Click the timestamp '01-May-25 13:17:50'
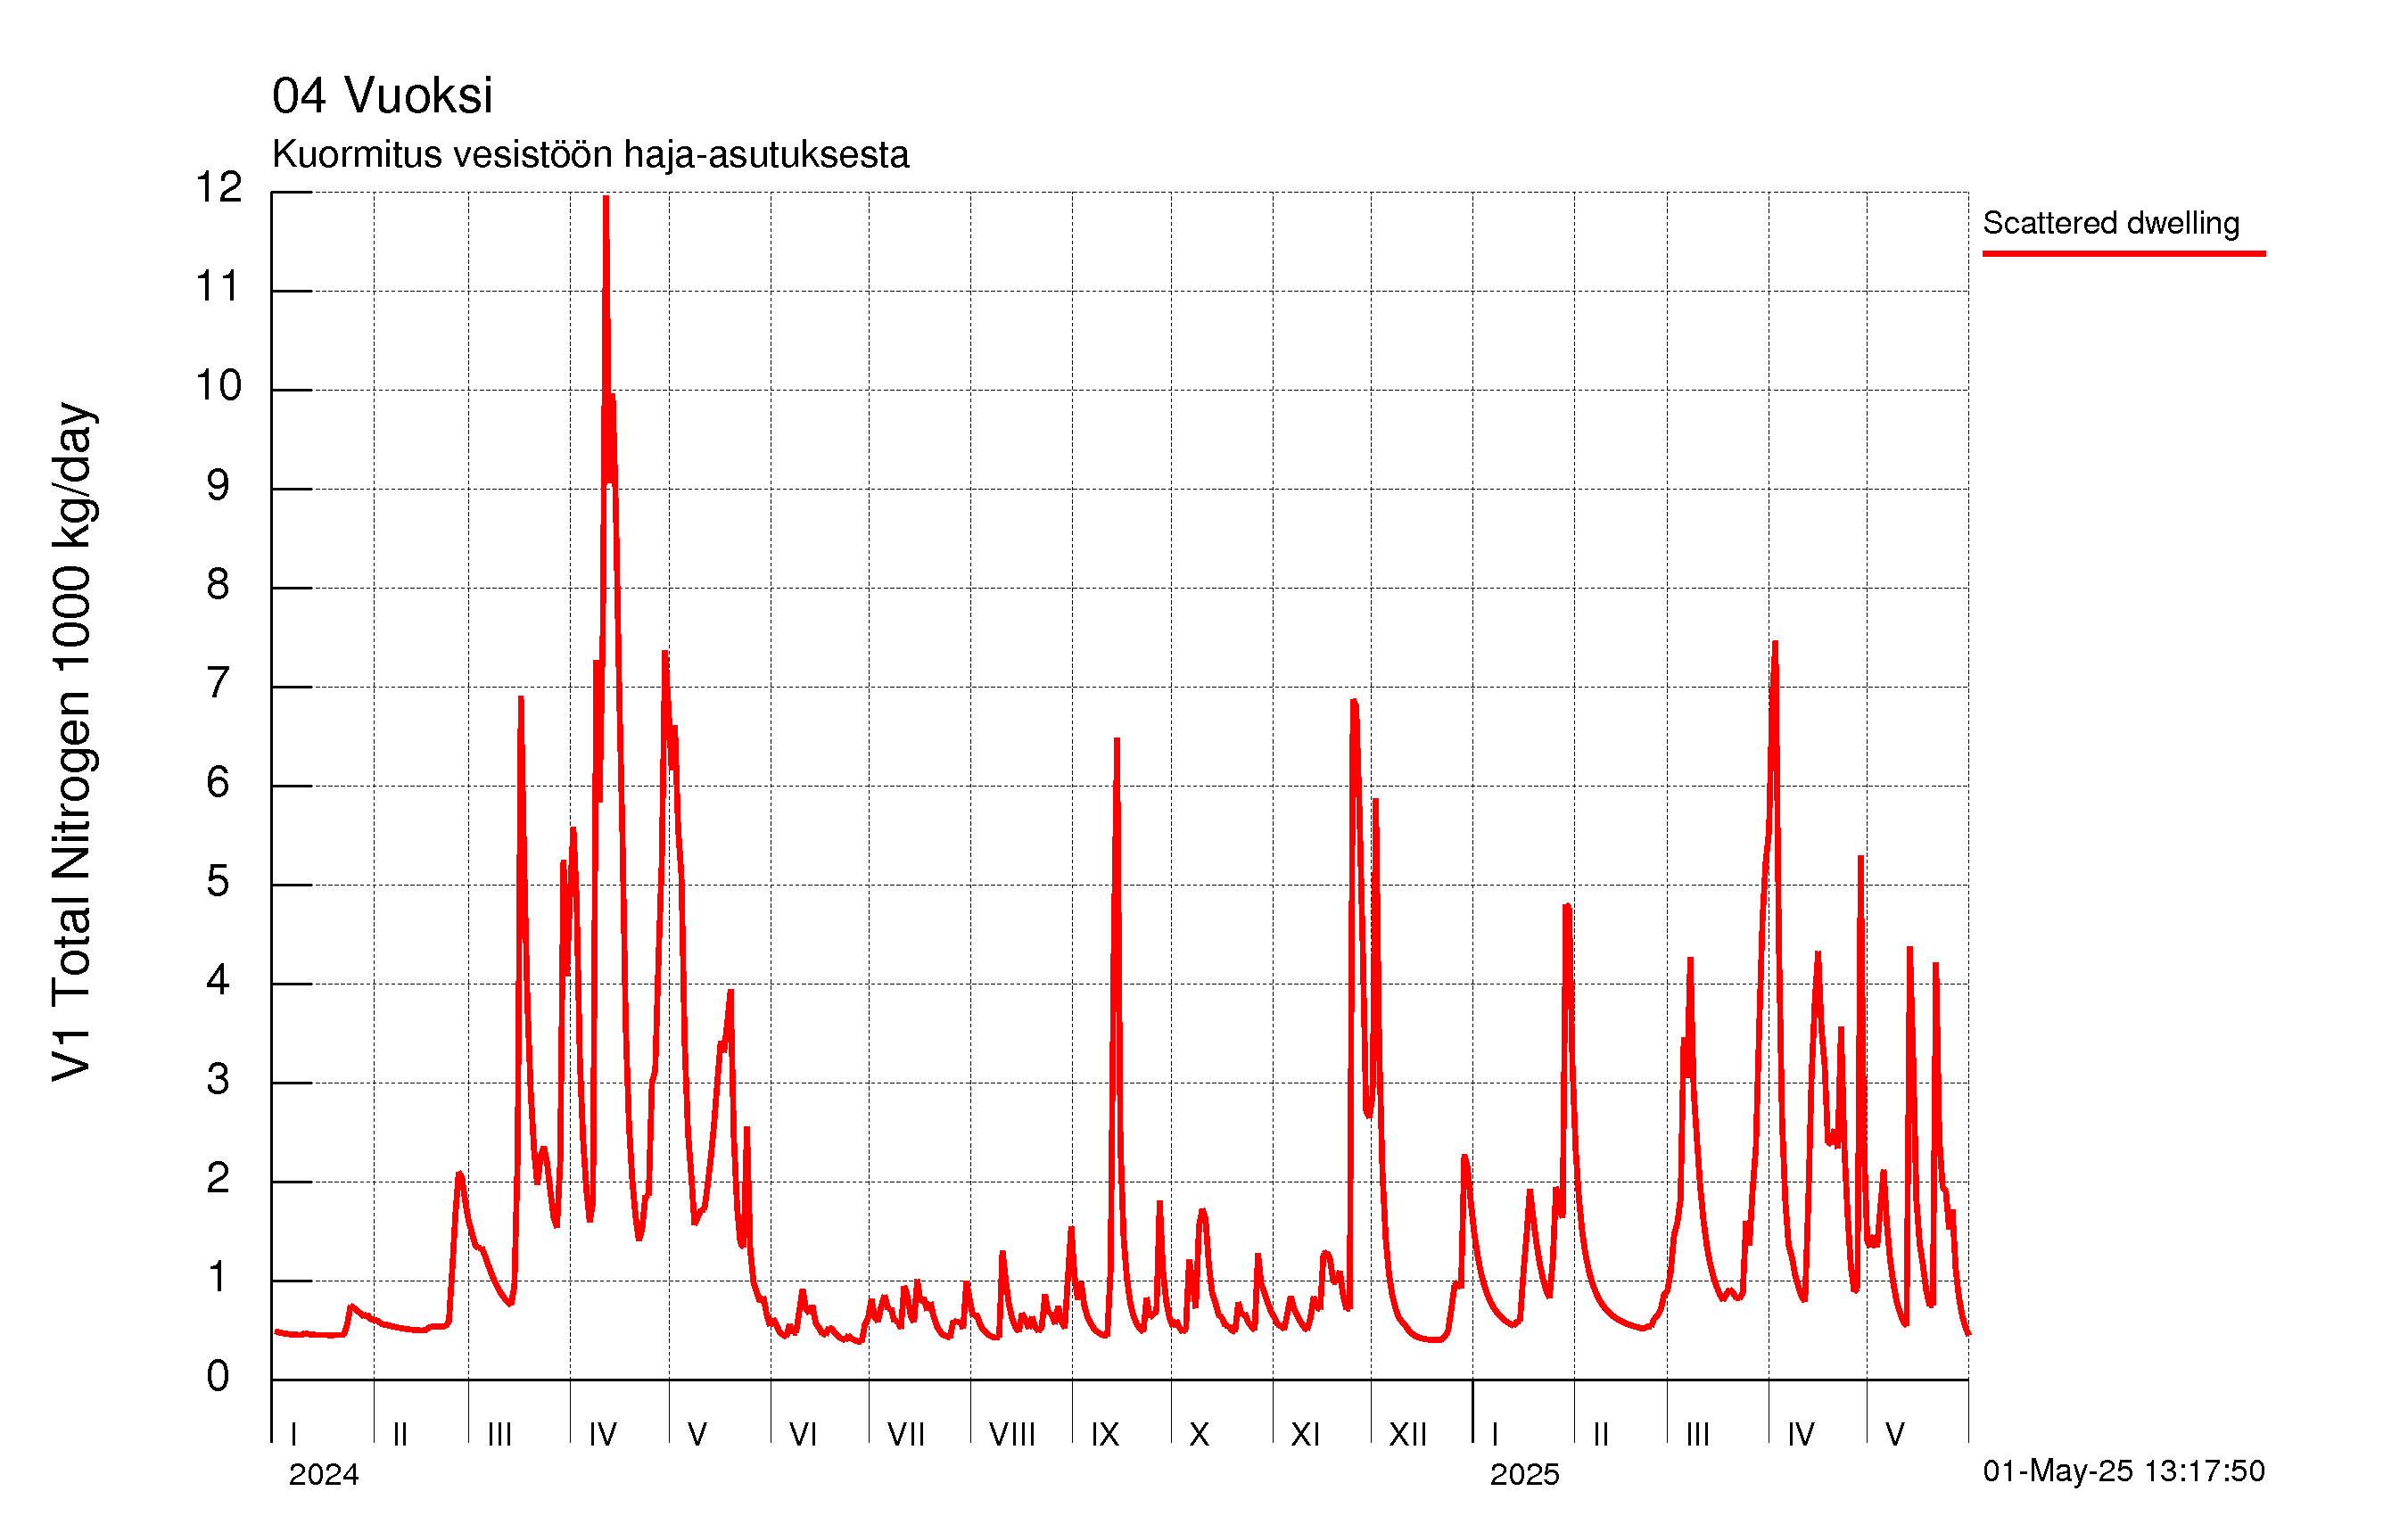Viewport: 2408px width, 1516px height. (2124, 1471)
